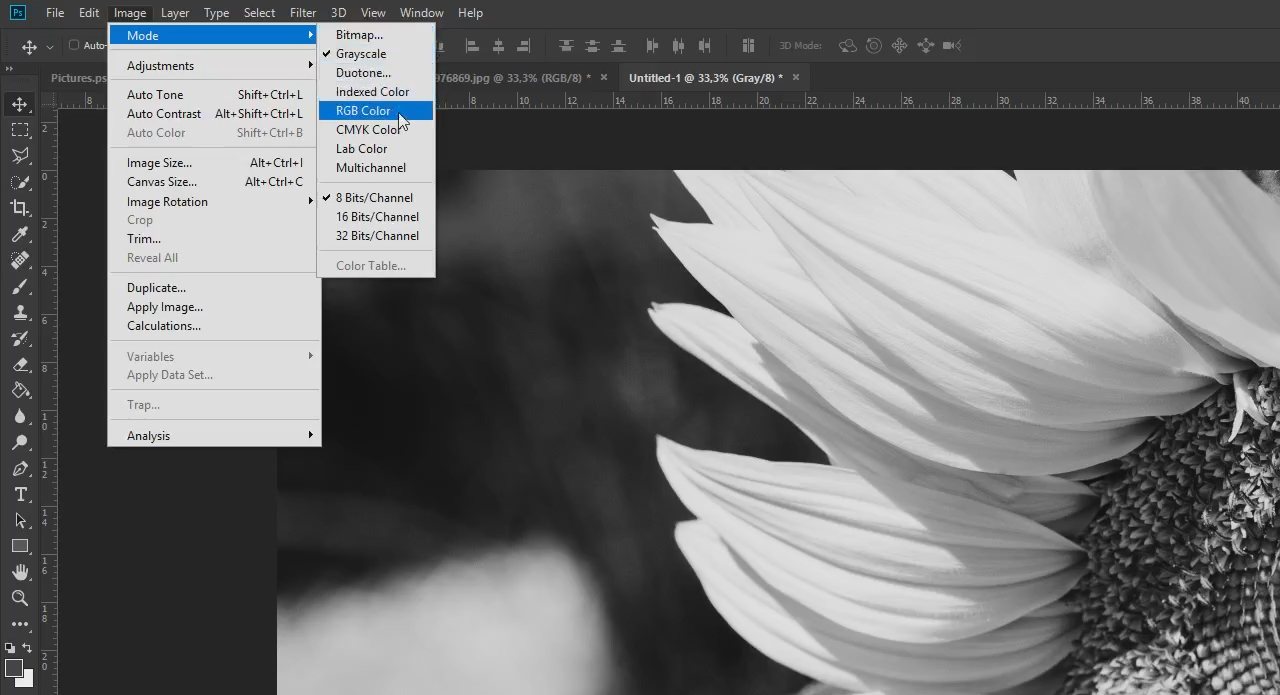
Task: Expand the Image Rotation submenu
Action: tap(167, 201)
